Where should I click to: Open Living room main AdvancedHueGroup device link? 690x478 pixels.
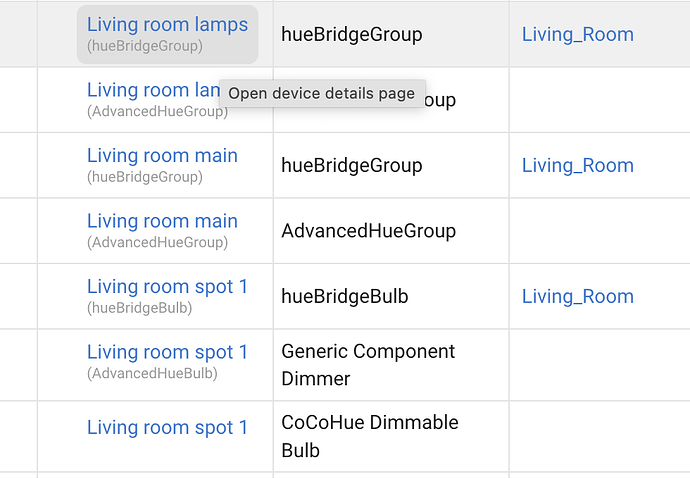[x=162, y=221]
